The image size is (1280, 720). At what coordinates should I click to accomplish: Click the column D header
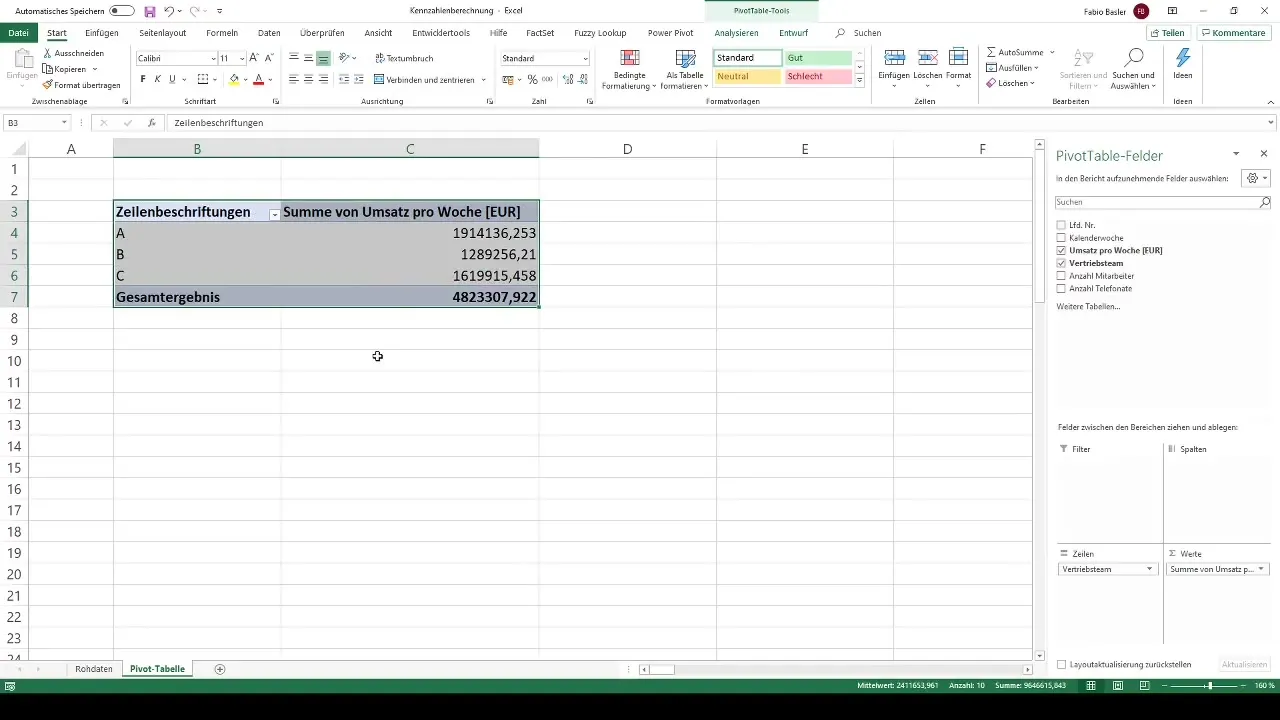click(627, 149)
